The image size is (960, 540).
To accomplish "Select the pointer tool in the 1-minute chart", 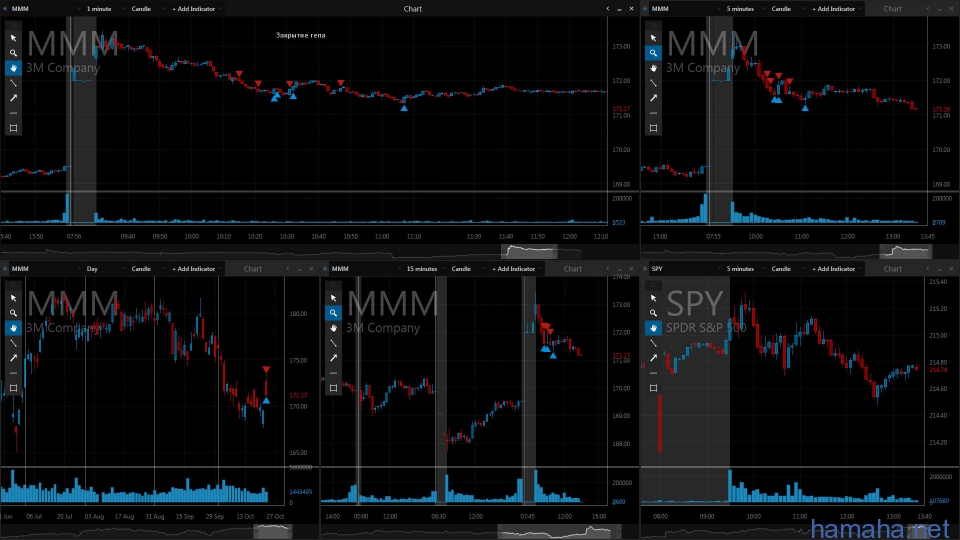I will click(13, 38).
